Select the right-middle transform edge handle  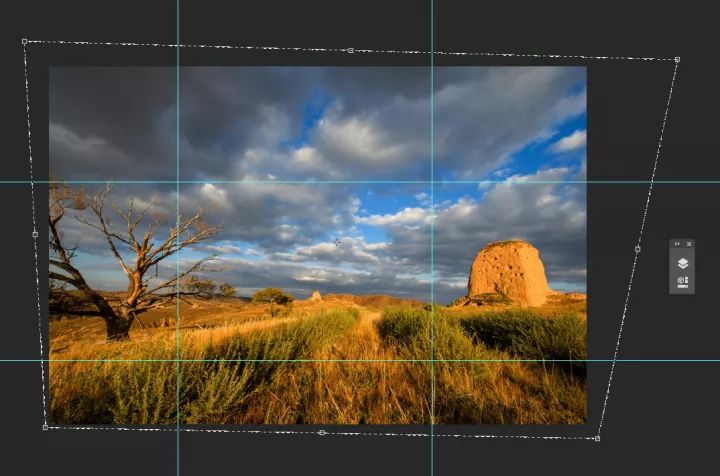pos(638,249)
